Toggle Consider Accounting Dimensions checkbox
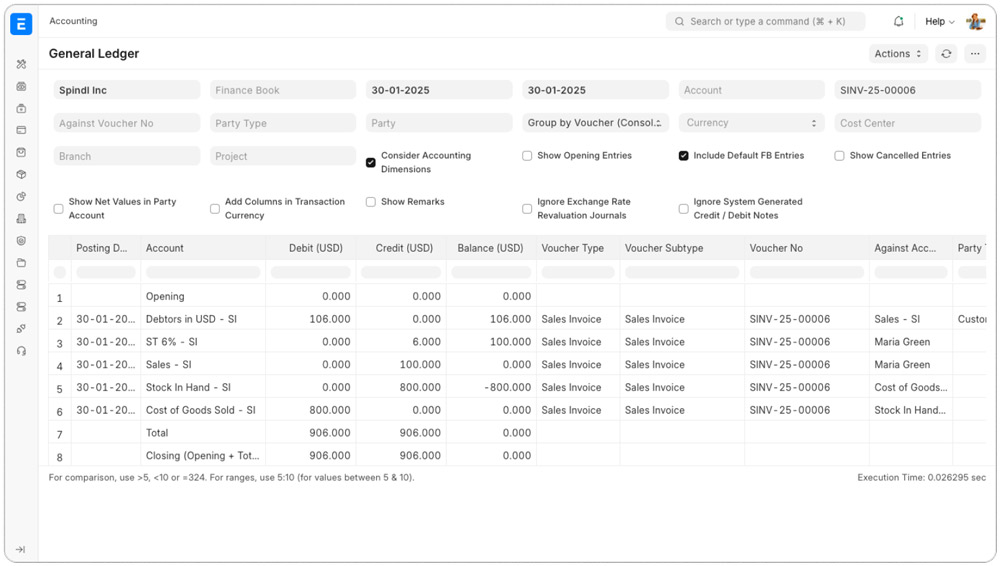 [x=371, y=162]
